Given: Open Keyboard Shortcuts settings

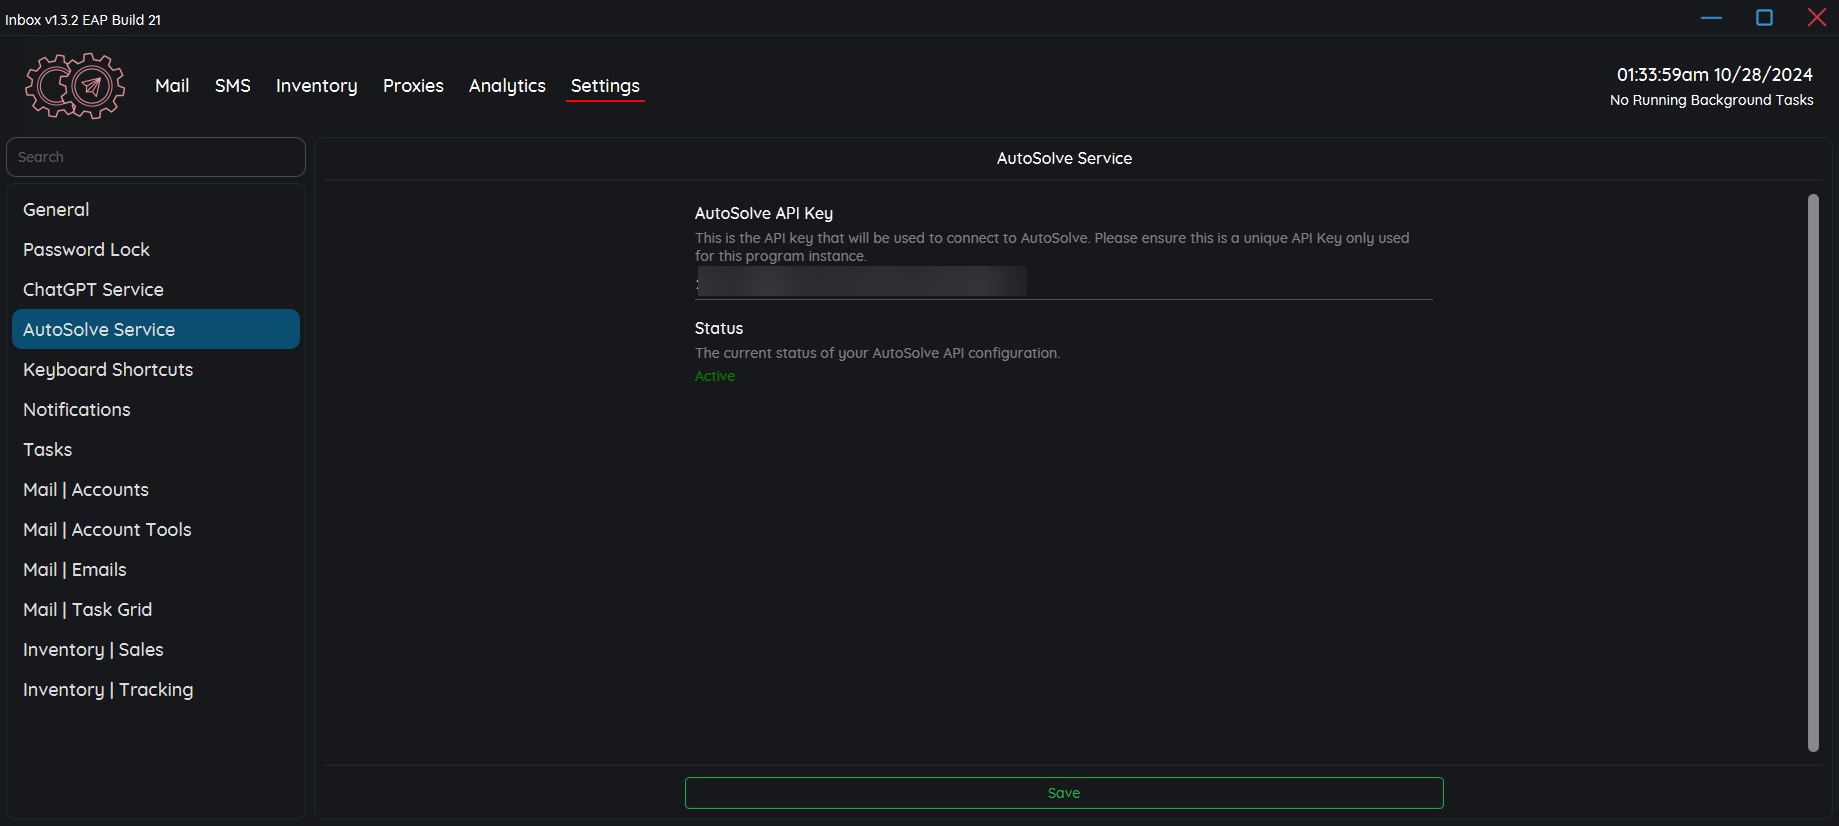Looking at the screenshot, I should click(108, 370).
